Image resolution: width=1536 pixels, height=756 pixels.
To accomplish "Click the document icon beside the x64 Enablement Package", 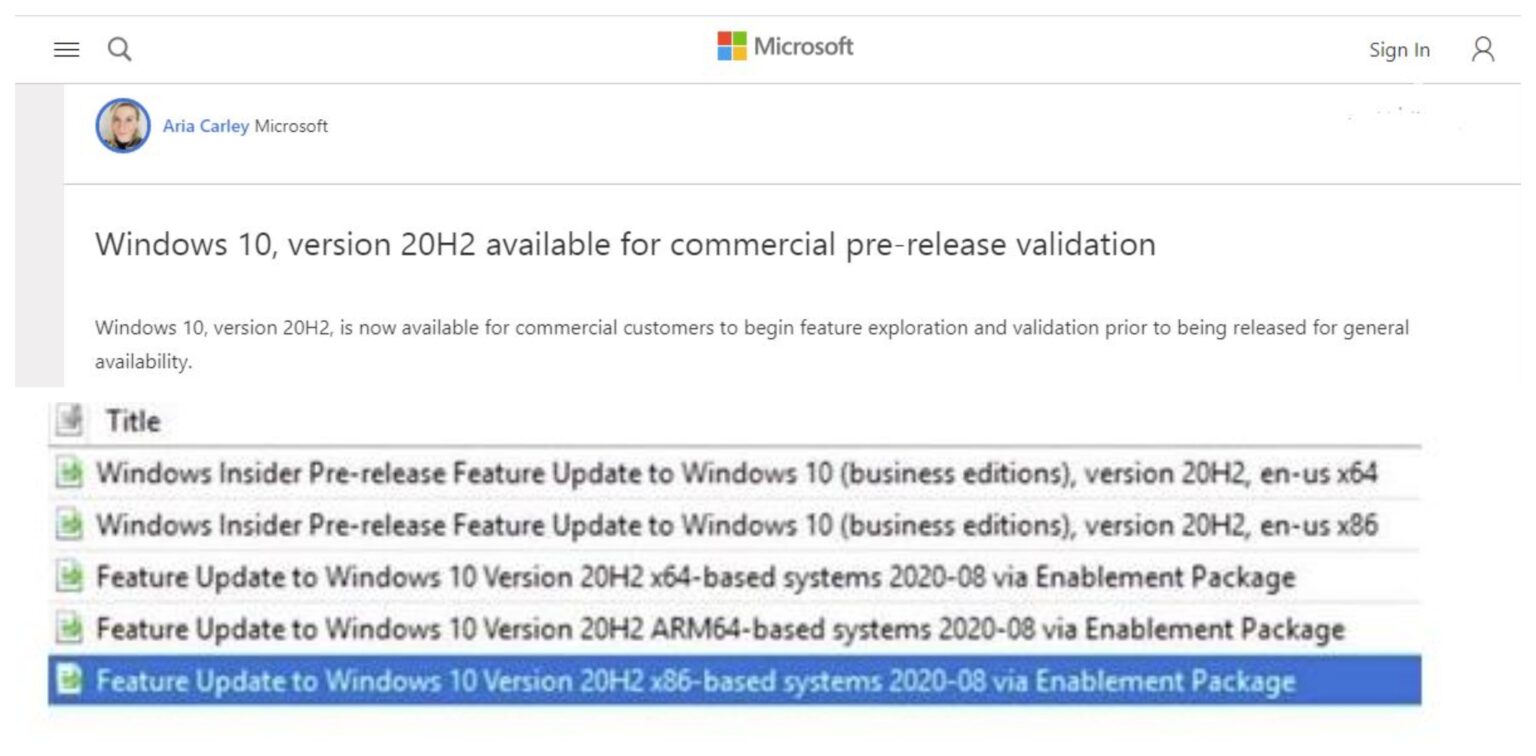I will (x=68, y=577).
